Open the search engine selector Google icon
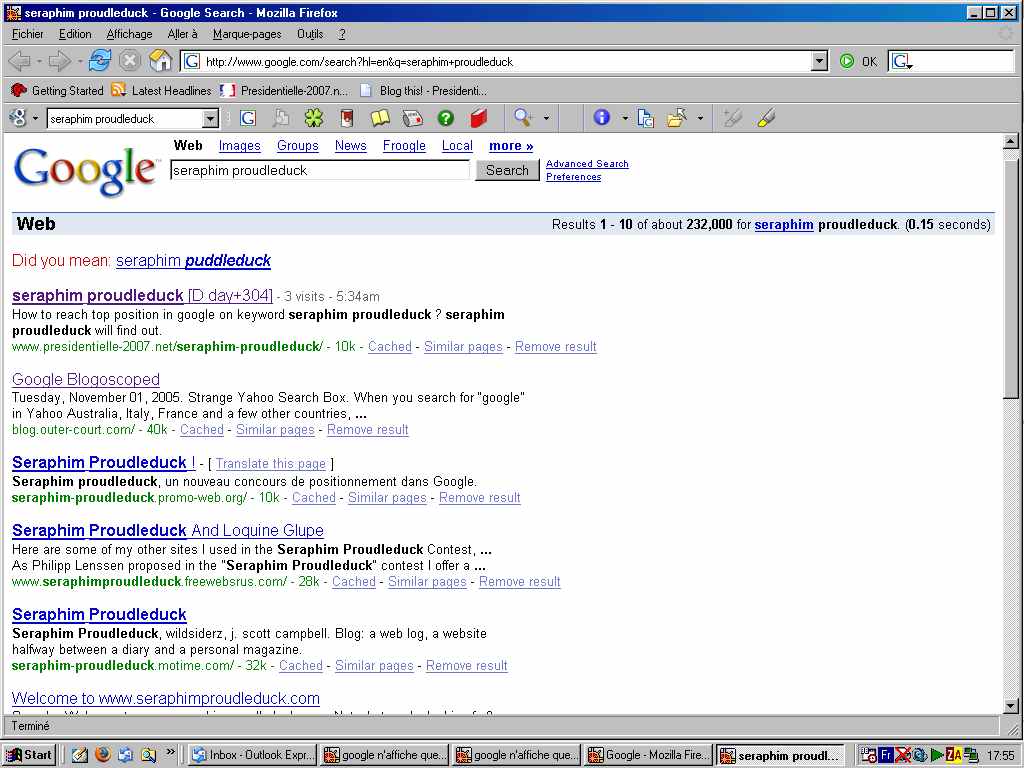Viewport: 1024px width, 768px height. pos(902,61)
